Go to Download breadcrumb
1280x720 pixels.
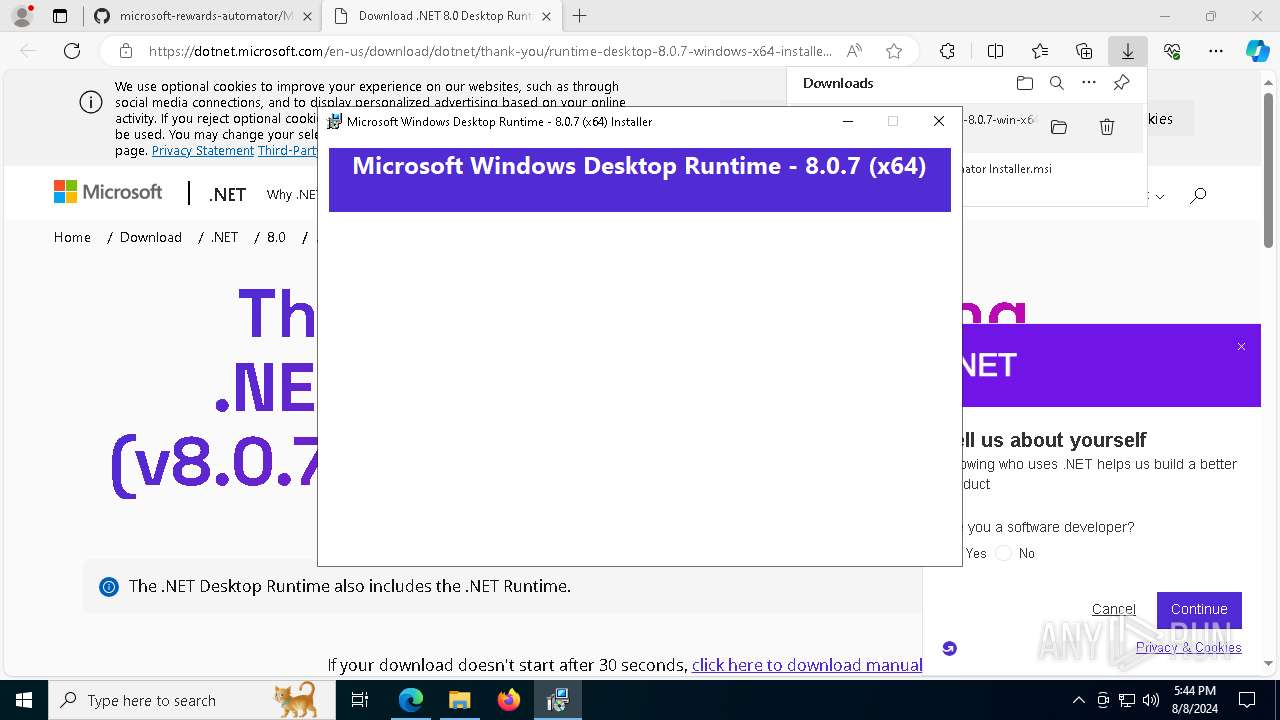coord(151,237)
